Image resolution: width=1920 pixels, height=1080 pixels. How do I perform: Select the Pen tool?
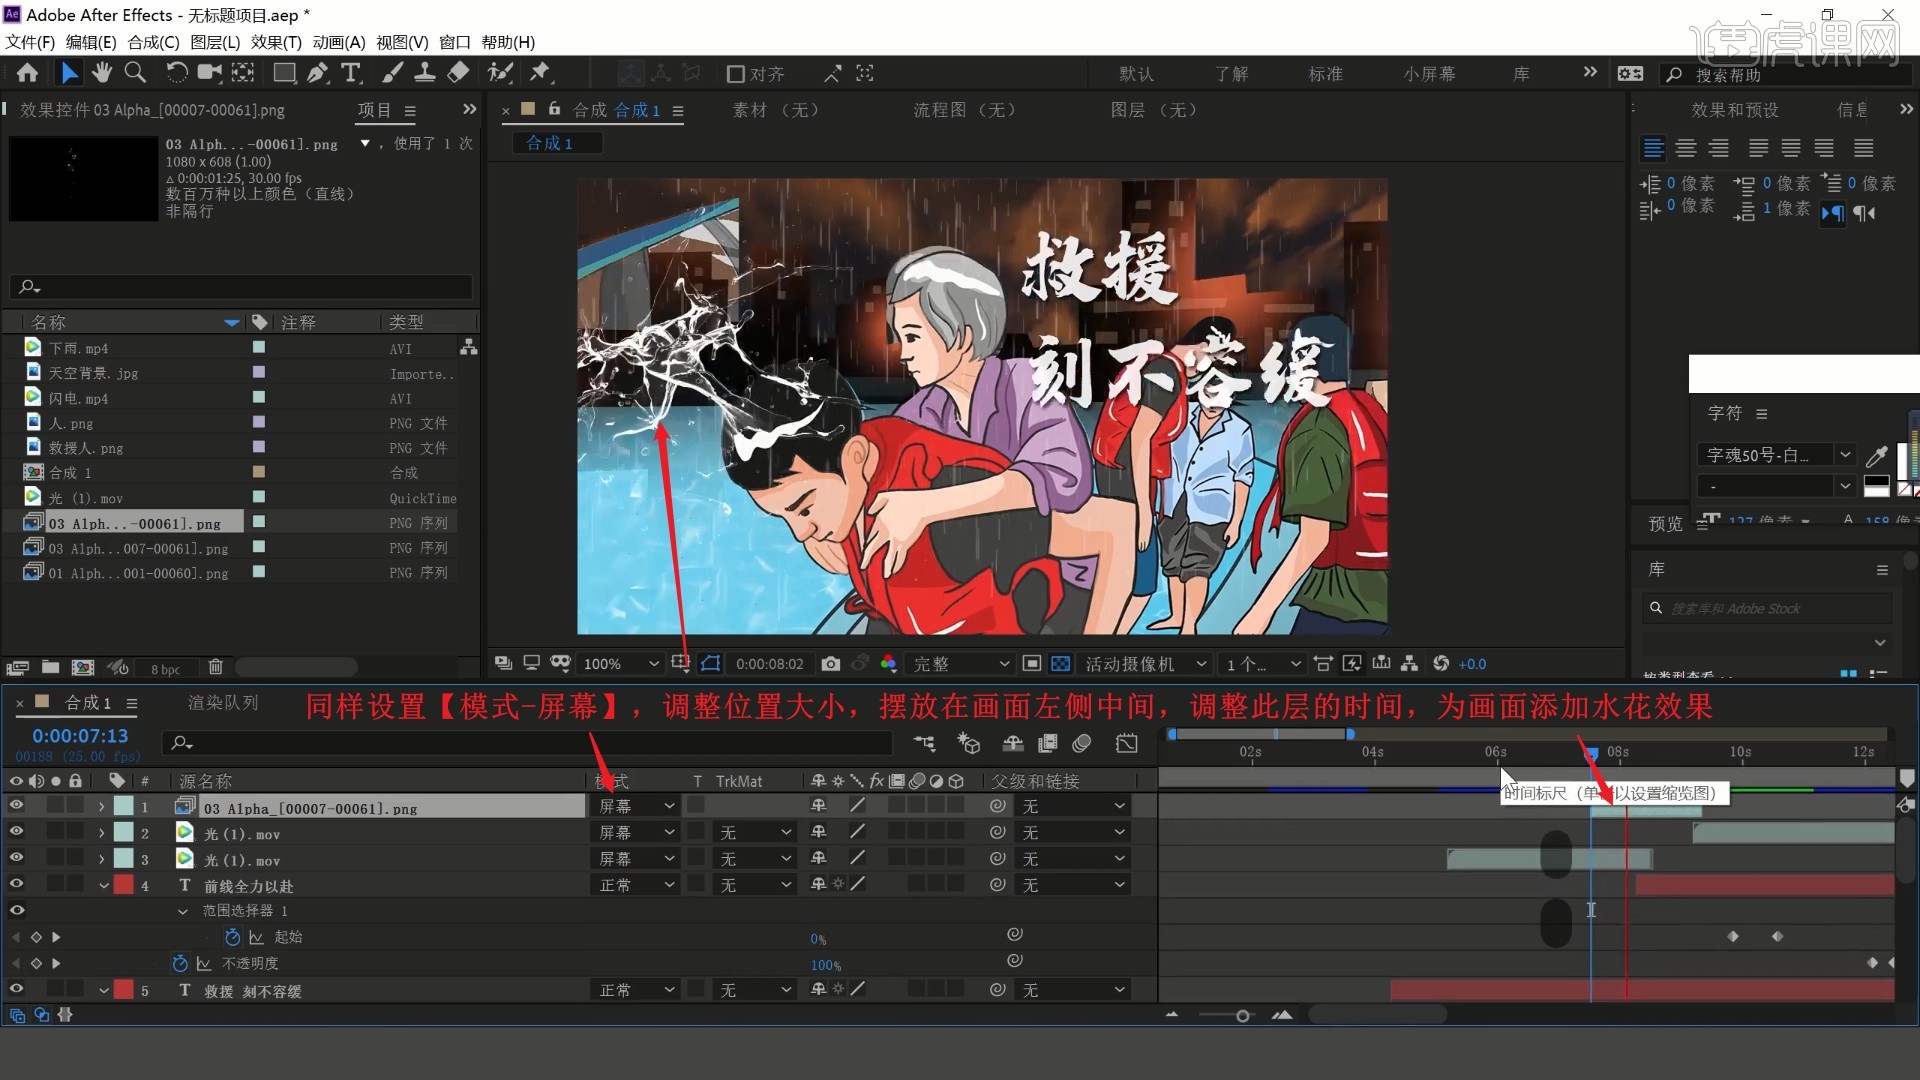point(318,73)
